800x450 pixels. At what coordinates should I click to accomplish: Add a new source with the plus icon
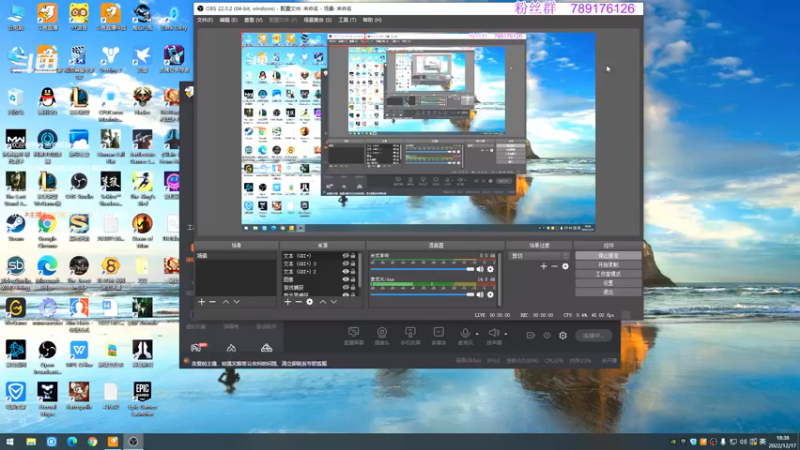point(288,302)
